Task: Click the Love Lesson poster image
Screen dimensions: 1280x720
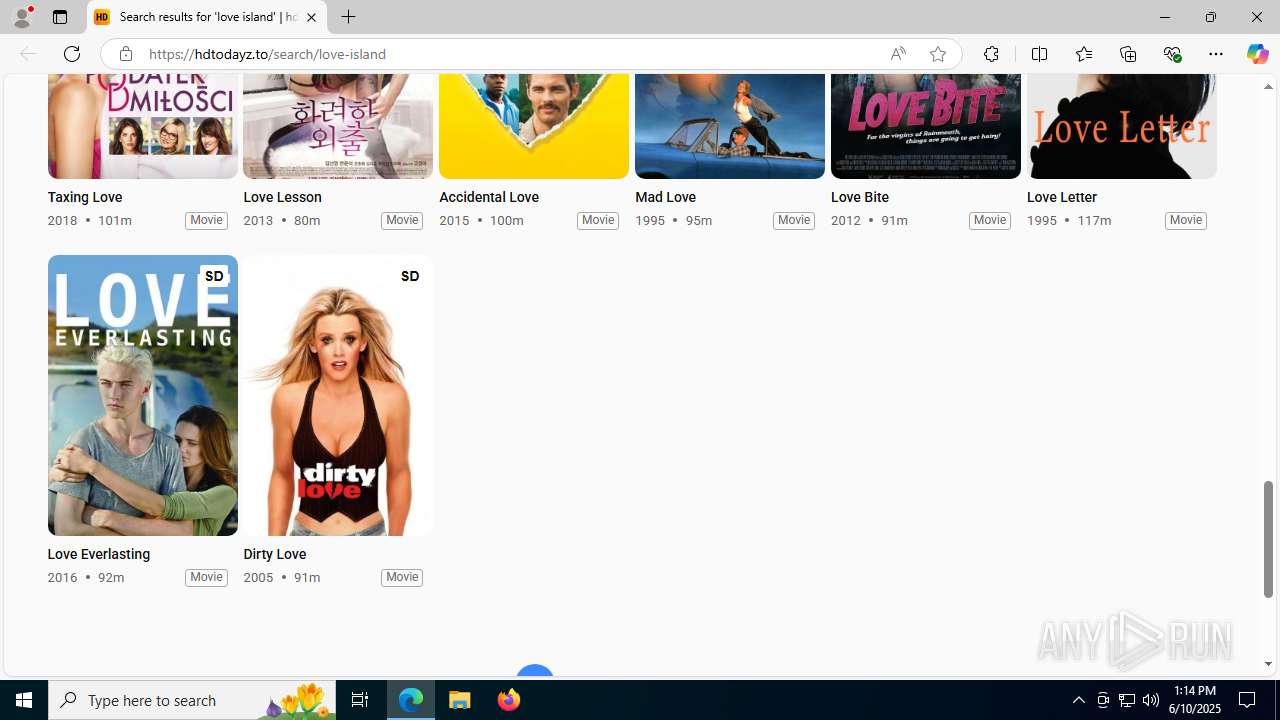Action: (338, 126)
